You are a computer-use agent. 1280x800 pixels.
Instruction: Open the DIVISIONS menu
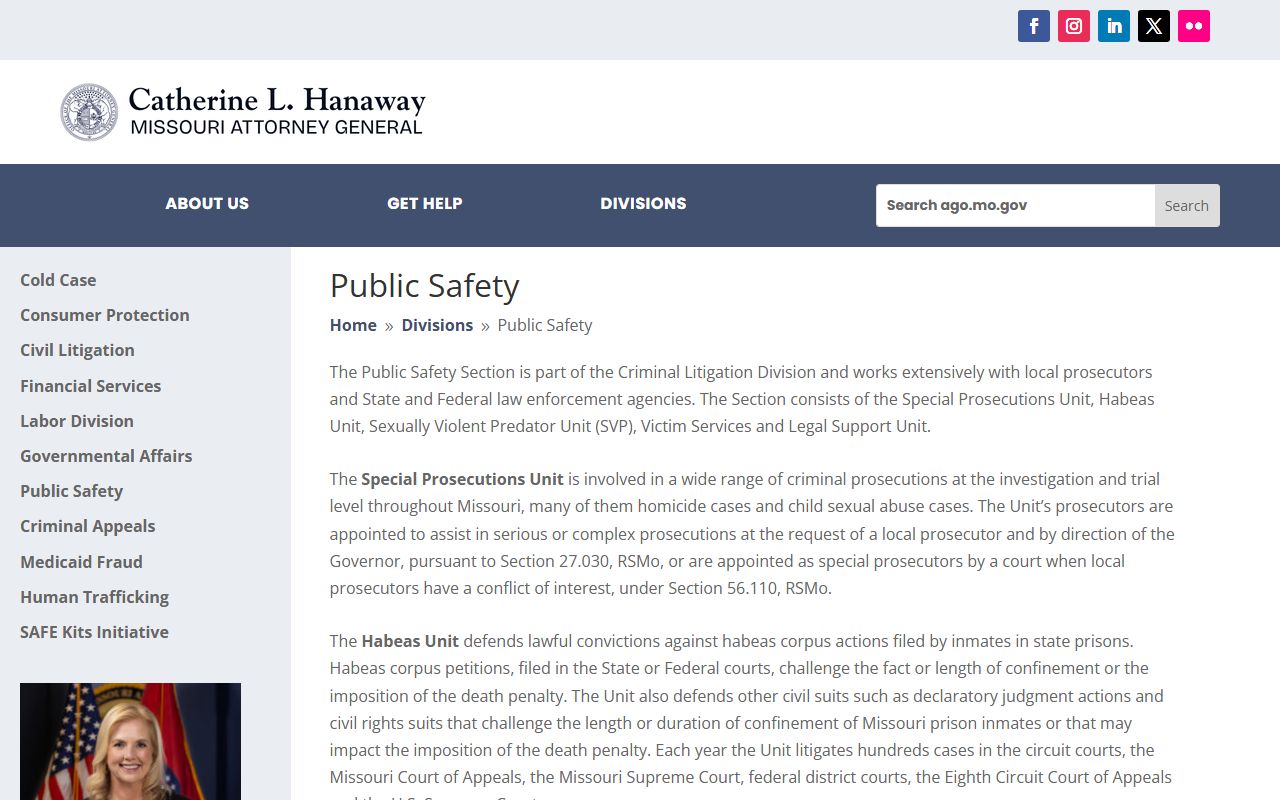point(643,204)
